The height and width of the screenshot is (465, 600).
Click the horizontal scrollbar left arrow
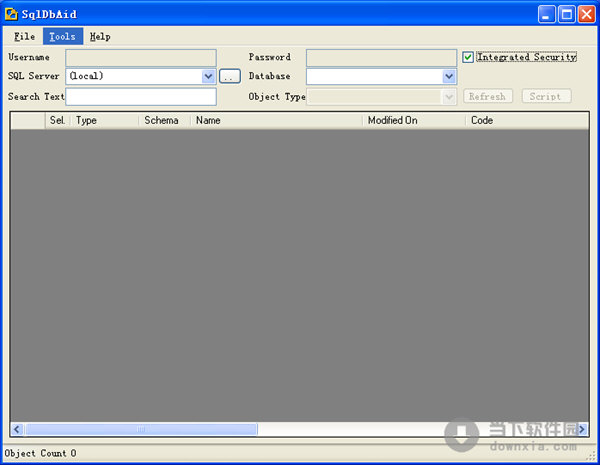click(x=17, y=429)
